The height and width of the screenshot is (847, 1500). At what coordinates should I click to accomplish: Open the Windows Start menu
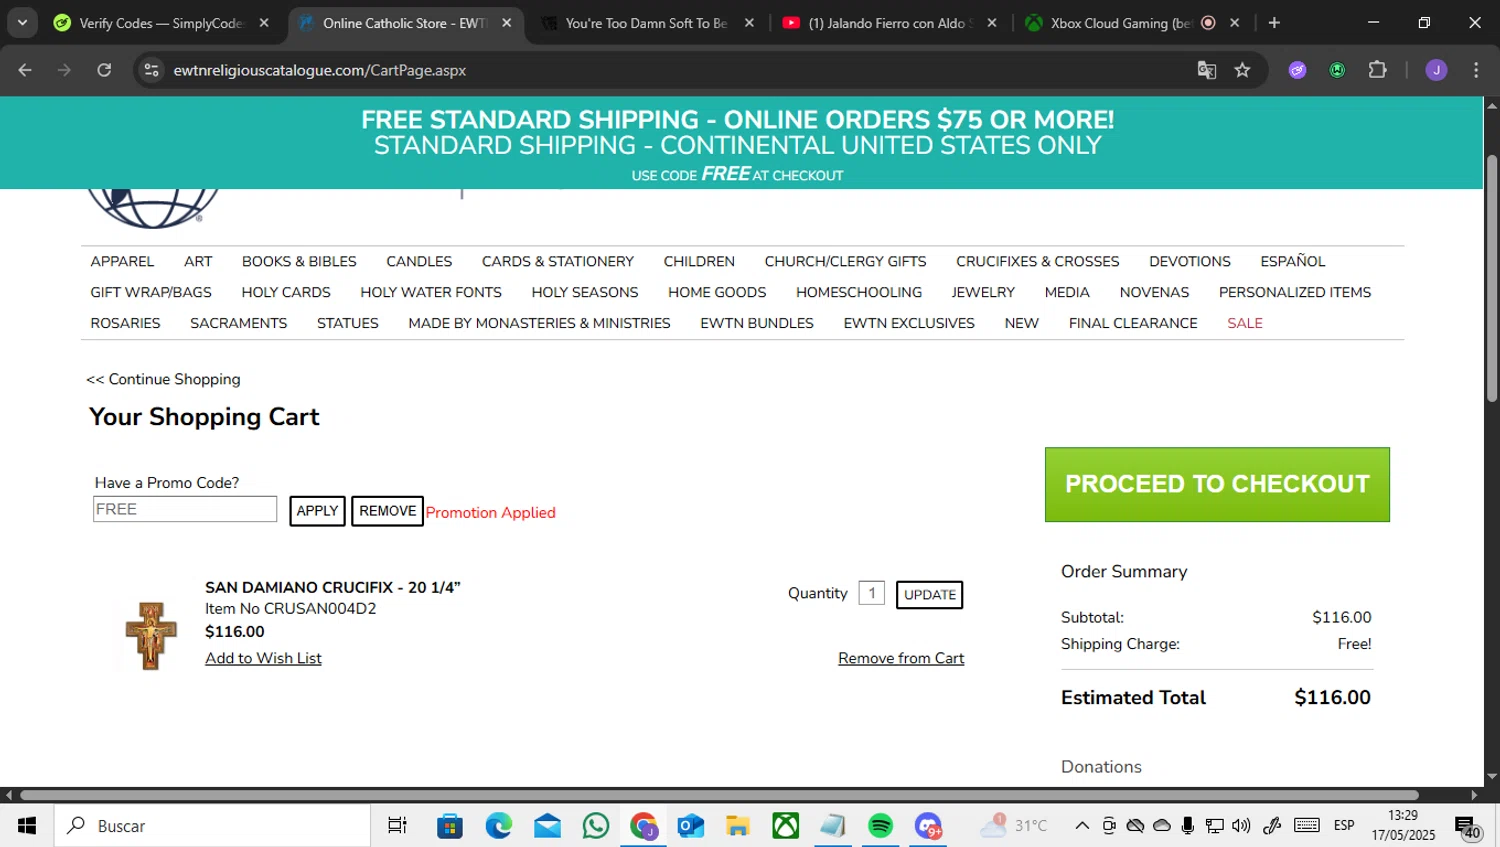pos(27,826)
